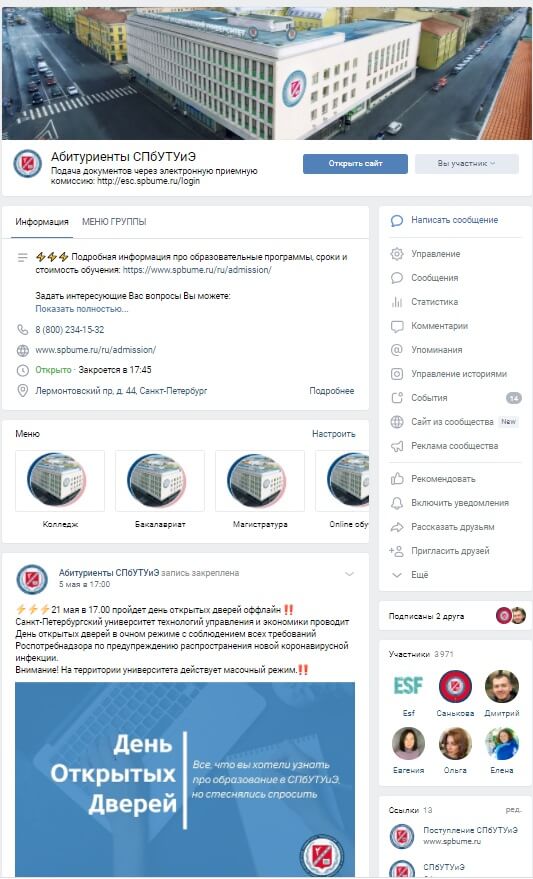
Task: Click the globe icon beside www.spbume.ru/ru/admission/
Action: [x=22, y=350]
